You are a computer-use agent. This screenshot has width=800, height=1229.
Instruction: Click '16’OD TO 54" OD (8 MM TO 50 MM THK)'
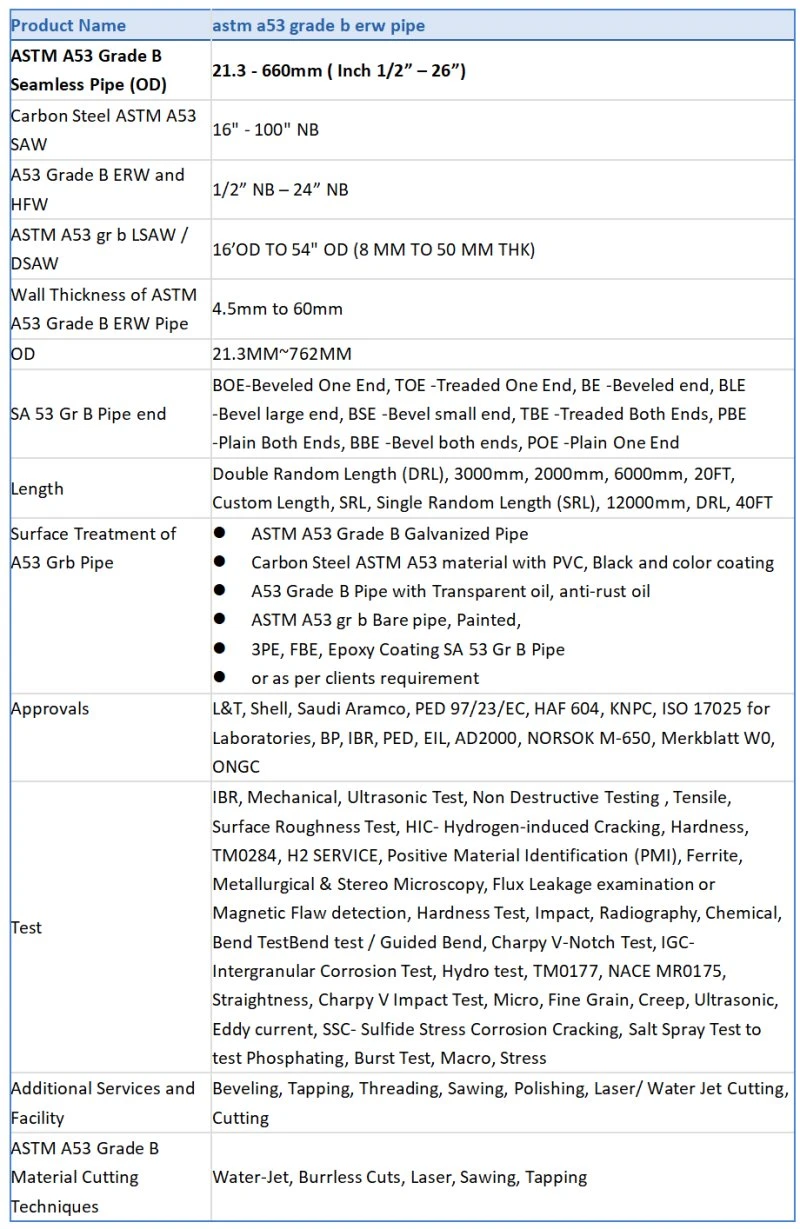[x=373, y=249]
